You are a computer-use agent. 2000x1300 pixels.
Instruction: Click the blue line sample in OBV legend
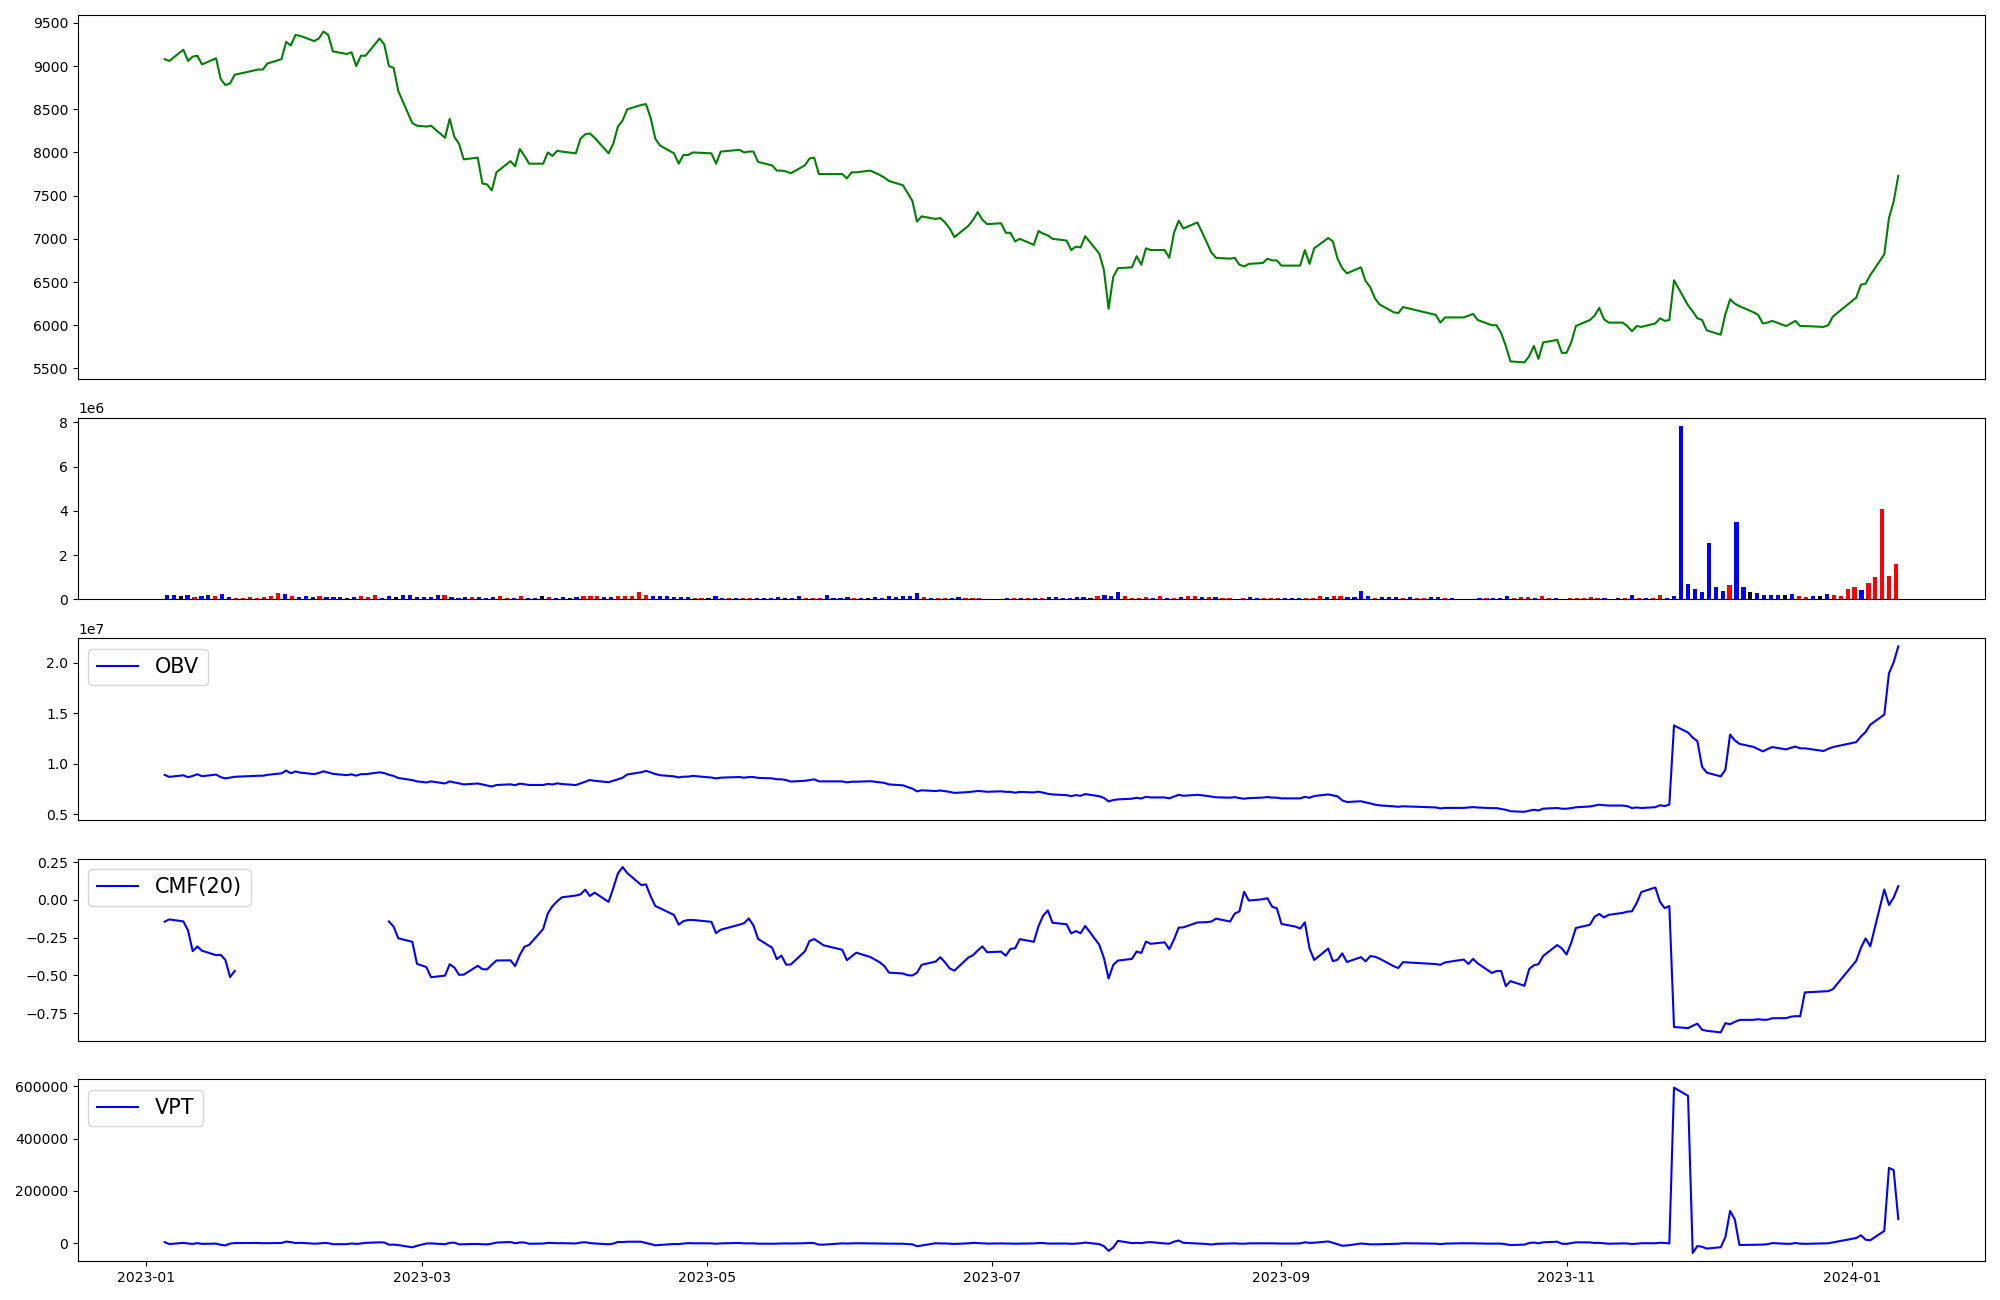coord(117,666)
